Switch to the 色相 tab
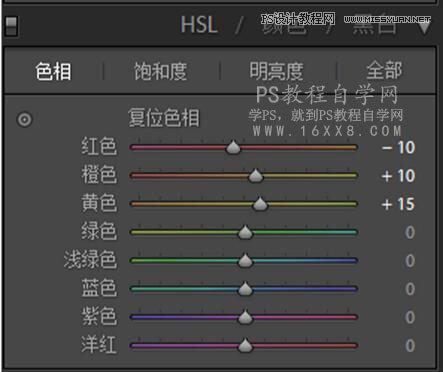 [x=53, y=71]
